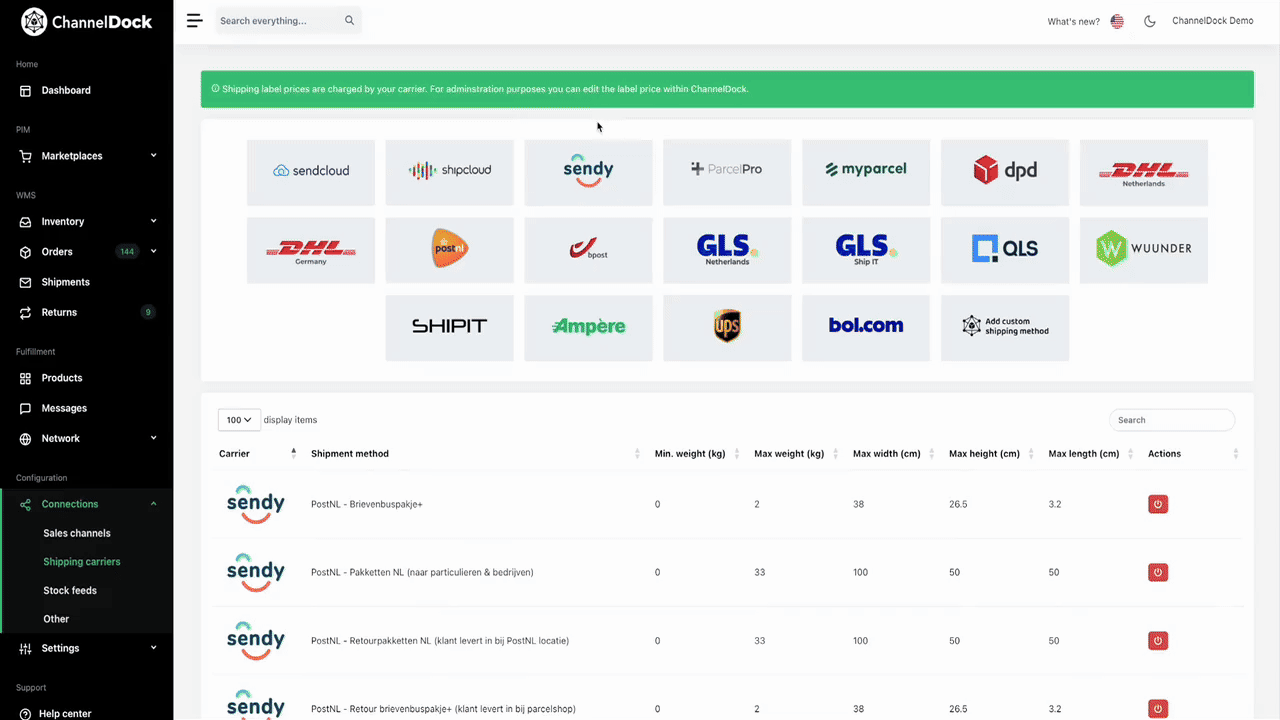
Task: Click the magnifier icon in search bar
Action: click(x=349, y=20)
